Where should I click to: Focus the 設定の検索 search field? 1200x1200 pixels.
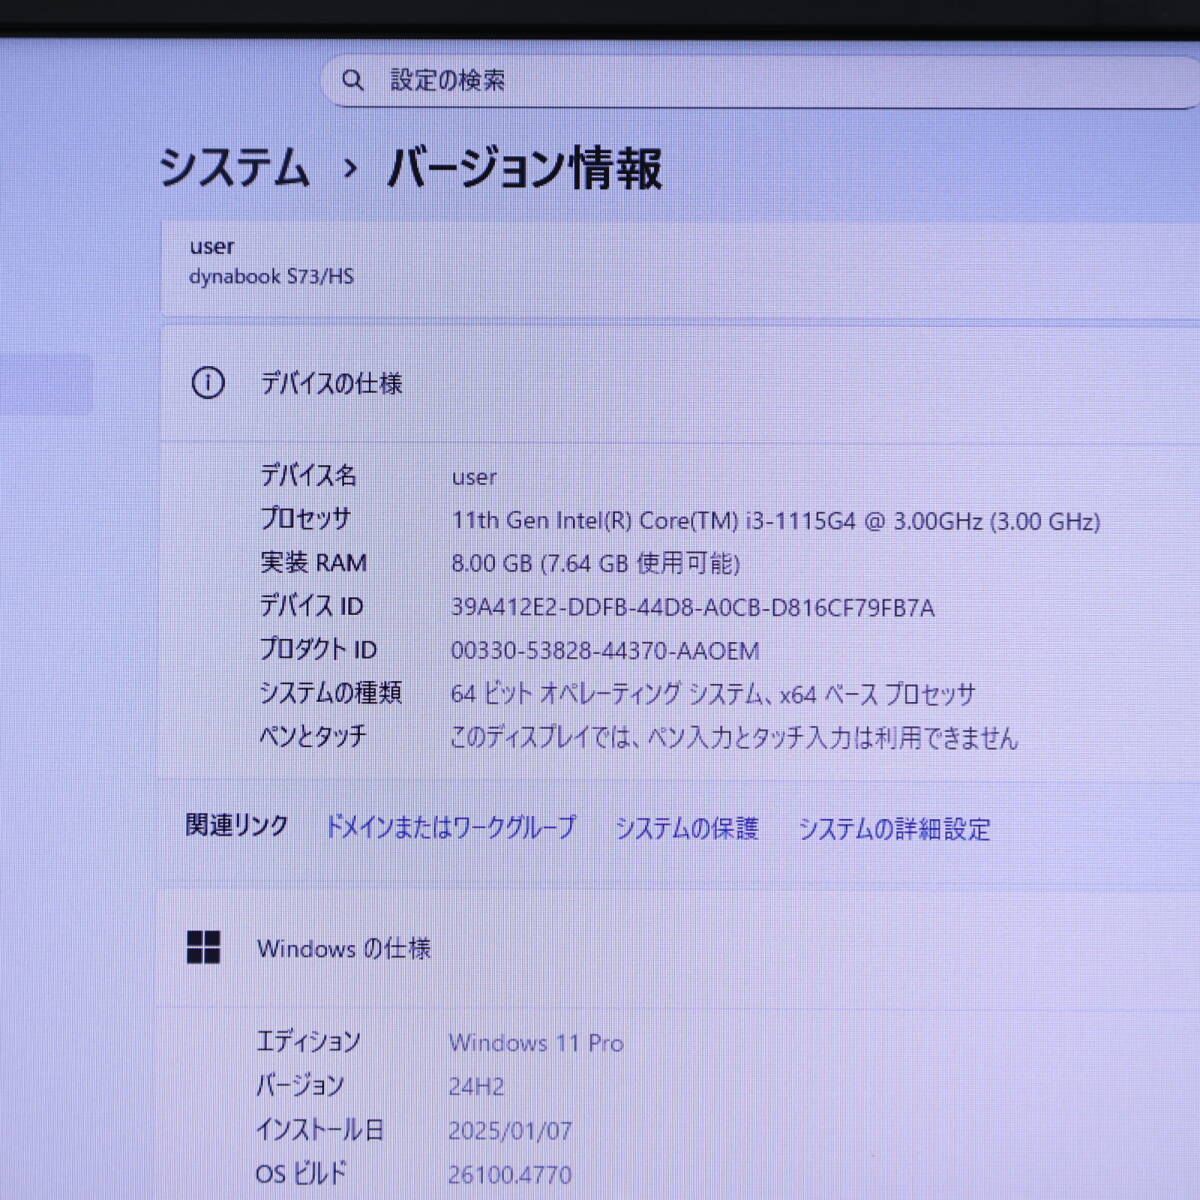click(760, 81)
